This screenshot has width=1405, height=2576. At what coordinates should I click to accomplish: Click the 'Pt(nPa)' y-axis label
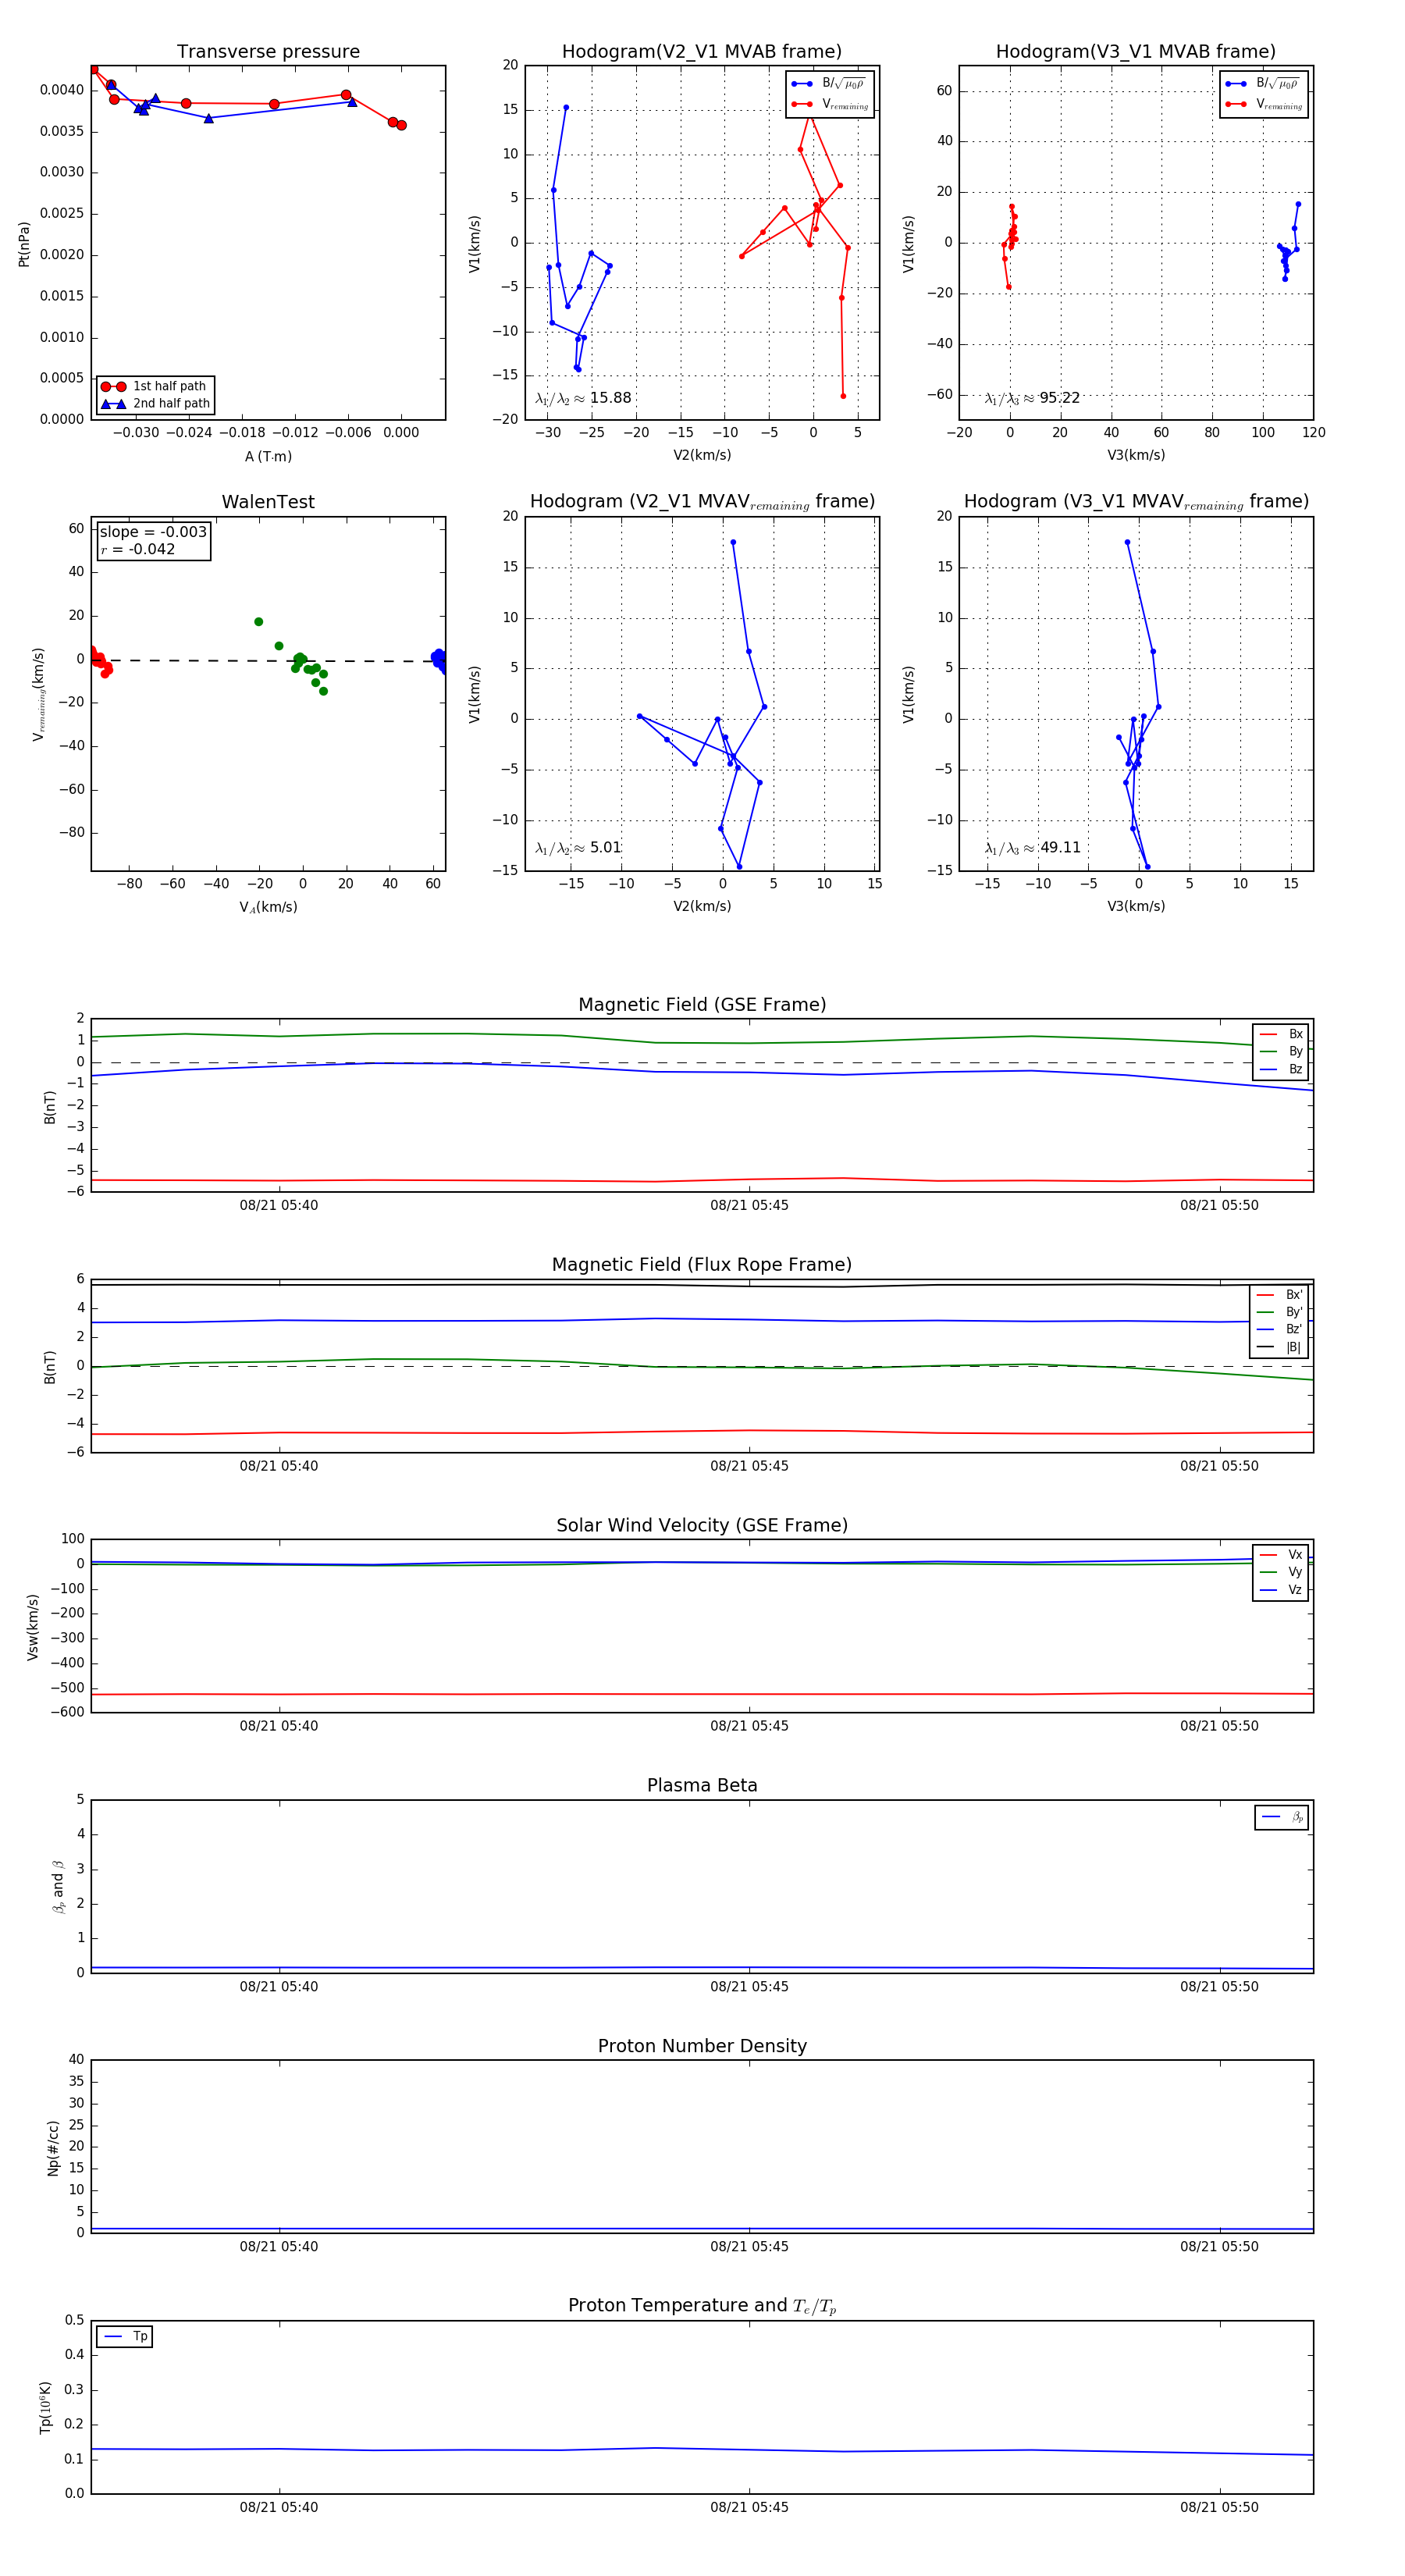click(x=24, y=244)
